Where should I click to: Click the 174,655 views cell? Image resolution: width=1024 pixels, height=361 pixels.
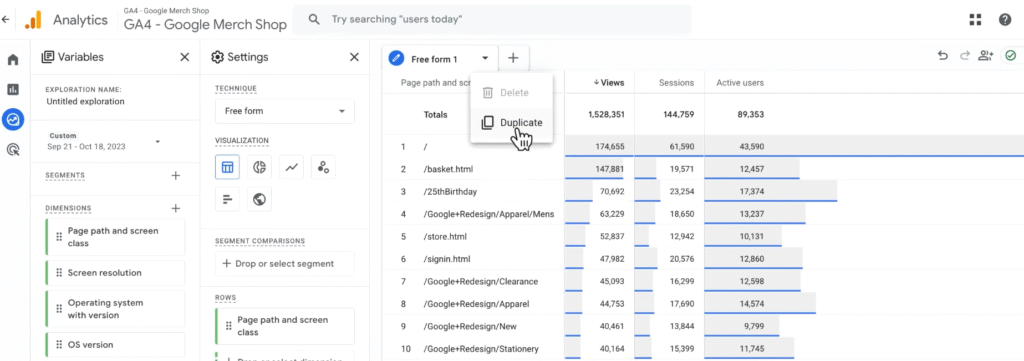(610, 147)
